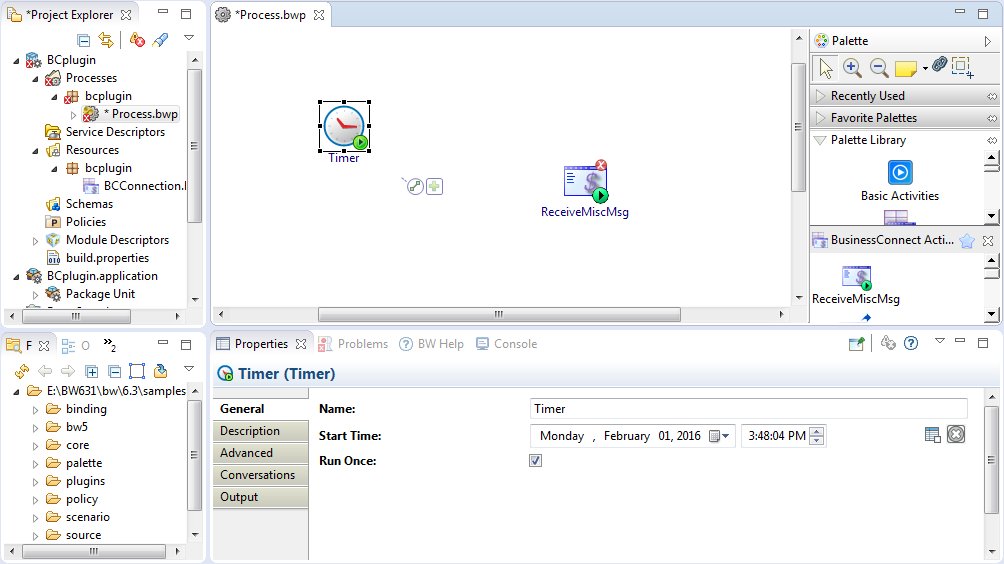The width and height of the screenshot is (1004, 564).
Task: Show hidden views chevron list
Action: [109, 345]
